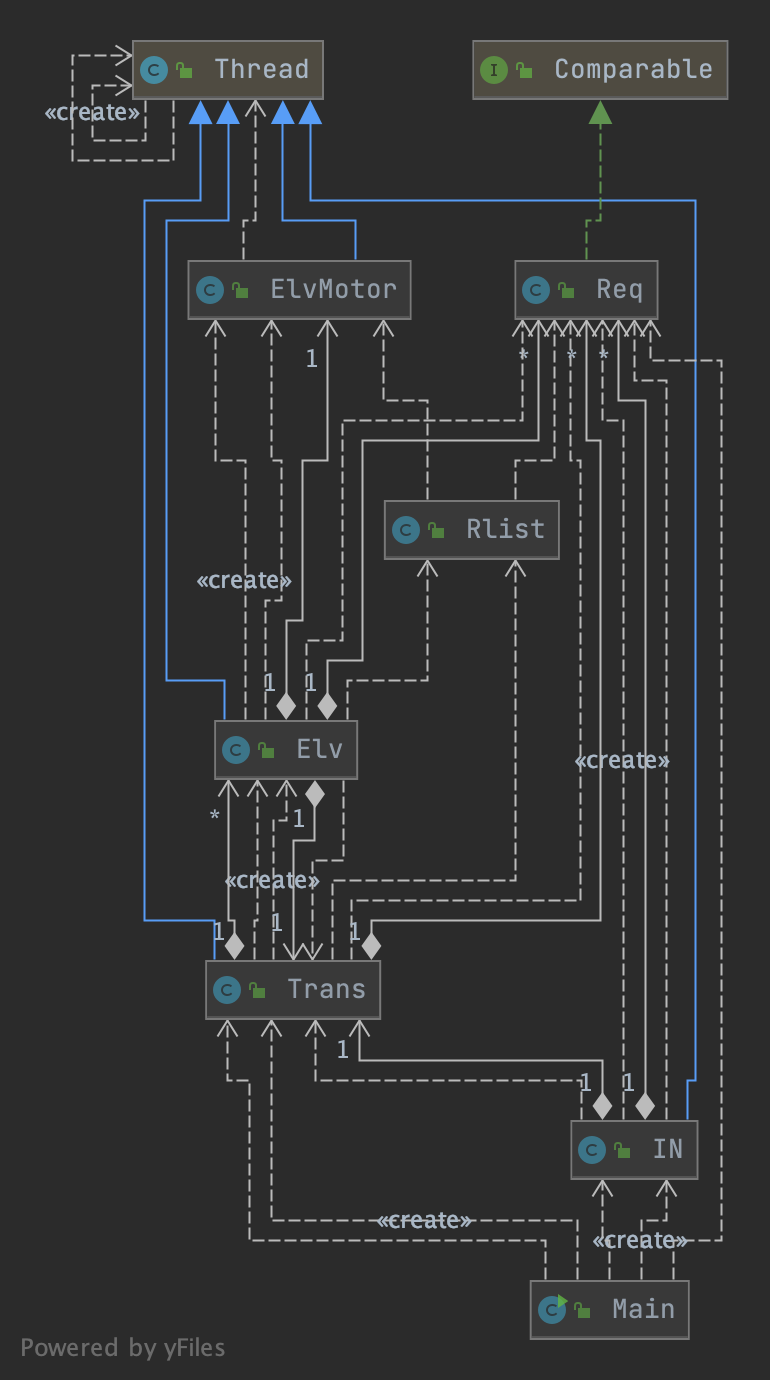This screenshot has height=1380, width=770.
Task: Click the lock icon on Trans
Action: (x=258, y=990)
